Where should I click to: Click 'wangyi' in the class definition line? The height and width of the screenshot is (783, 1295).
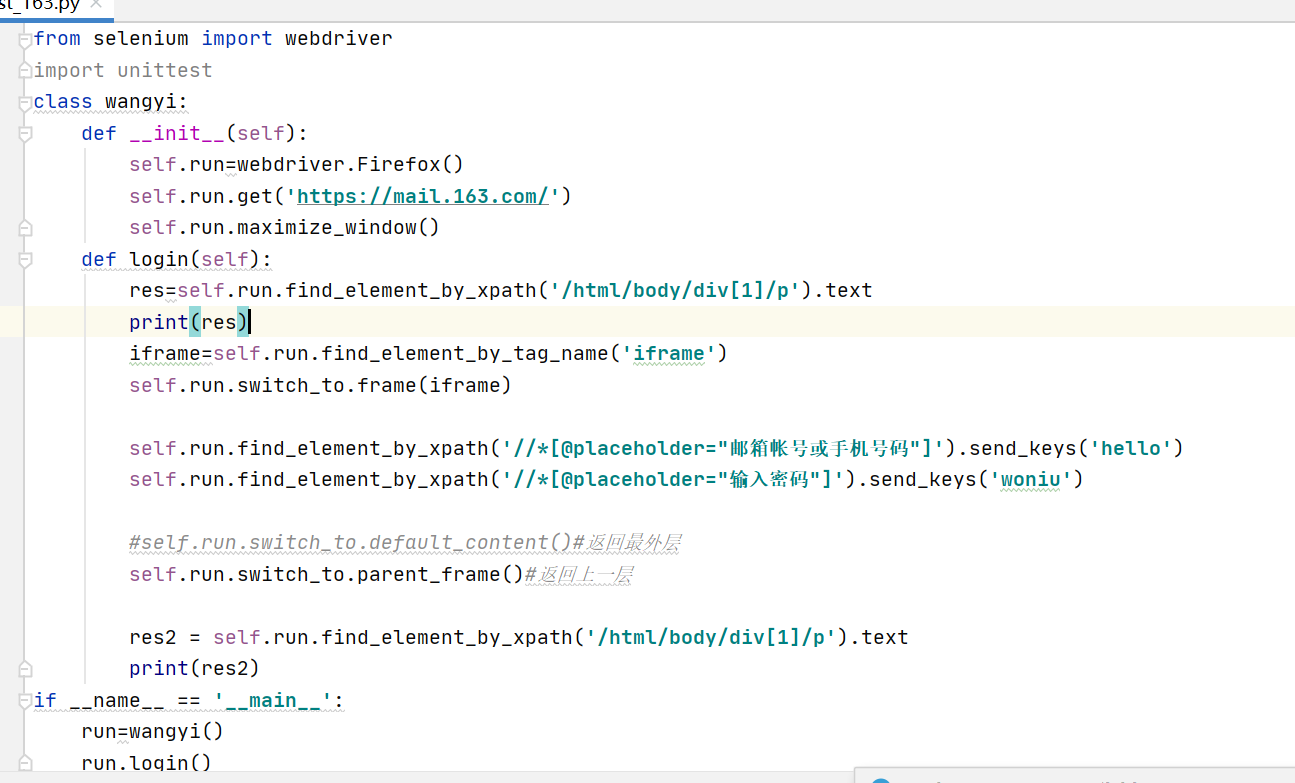coord(141,102)
